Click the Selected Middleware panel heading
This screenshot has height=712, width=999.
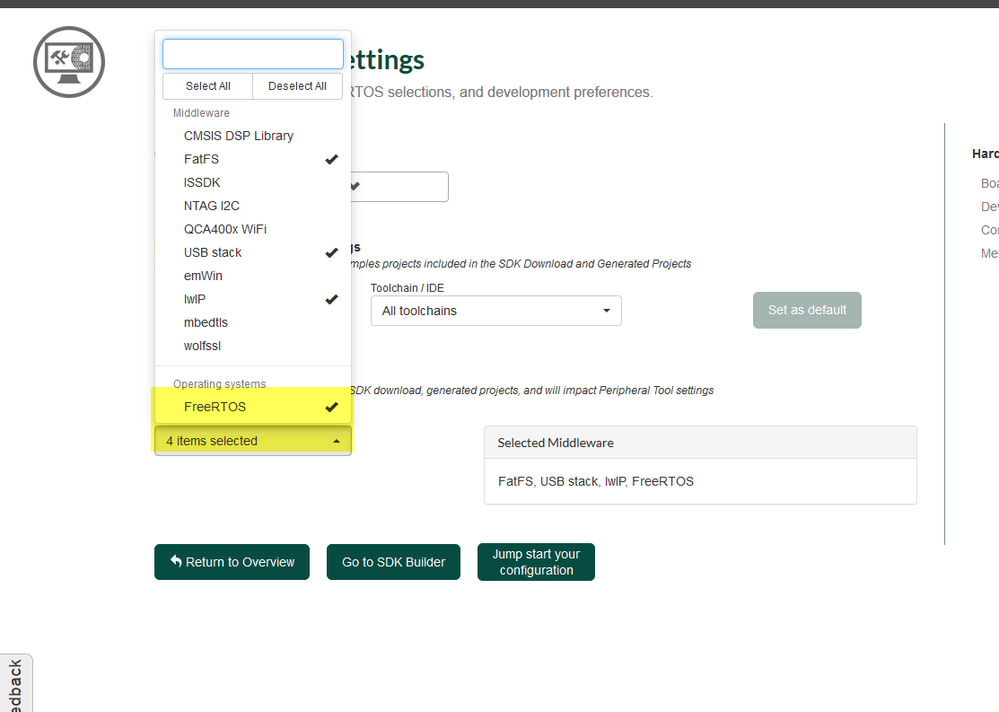tap(556, 443)
